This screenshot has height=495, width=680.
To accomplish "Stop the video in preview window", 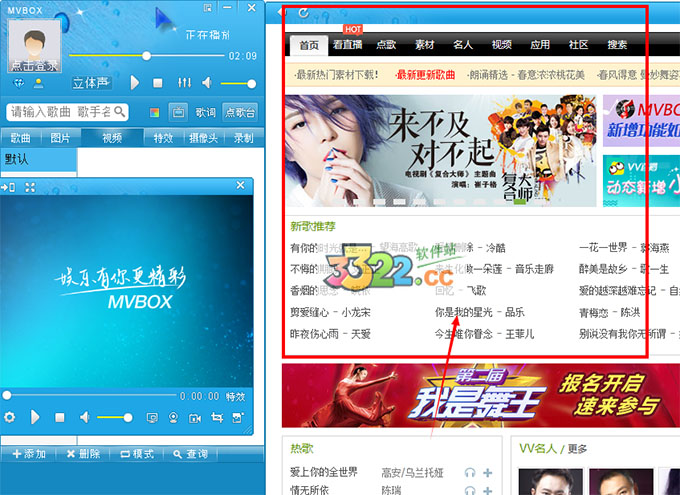I will [60, 417].
